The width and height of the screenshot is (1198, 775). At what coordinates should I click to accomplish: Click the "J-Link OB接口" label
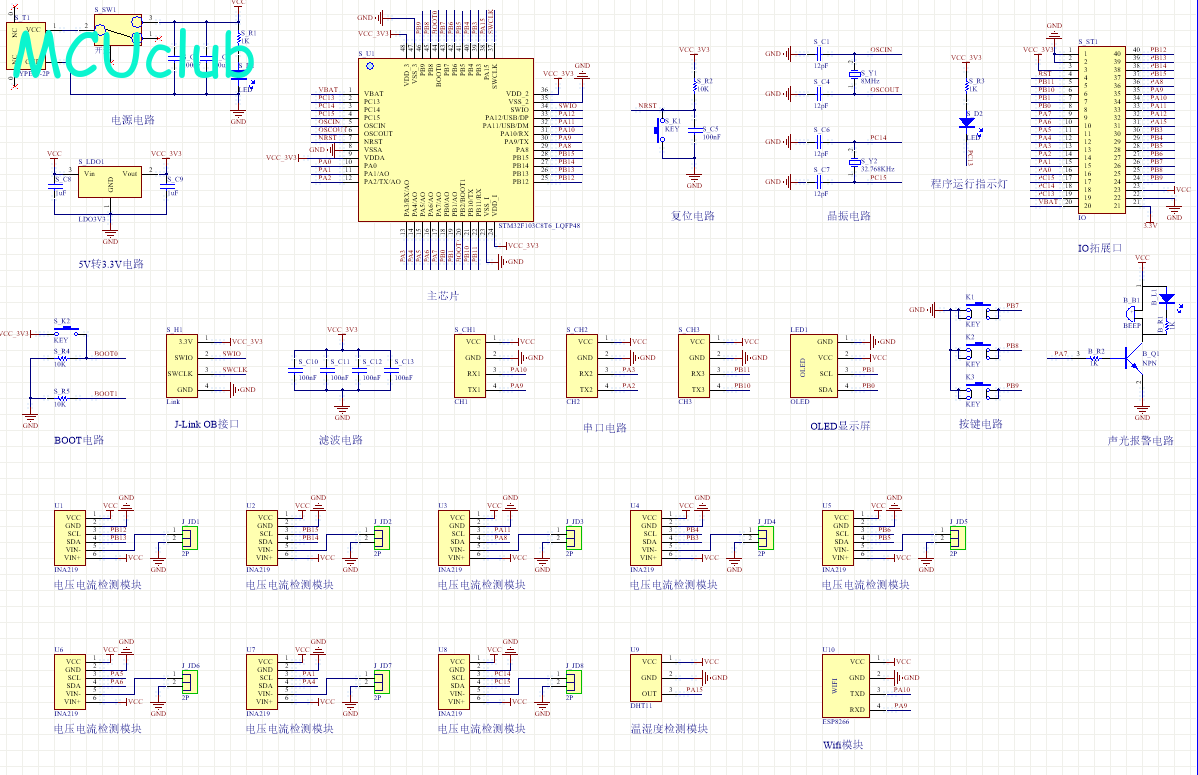[x=207, y=424]
